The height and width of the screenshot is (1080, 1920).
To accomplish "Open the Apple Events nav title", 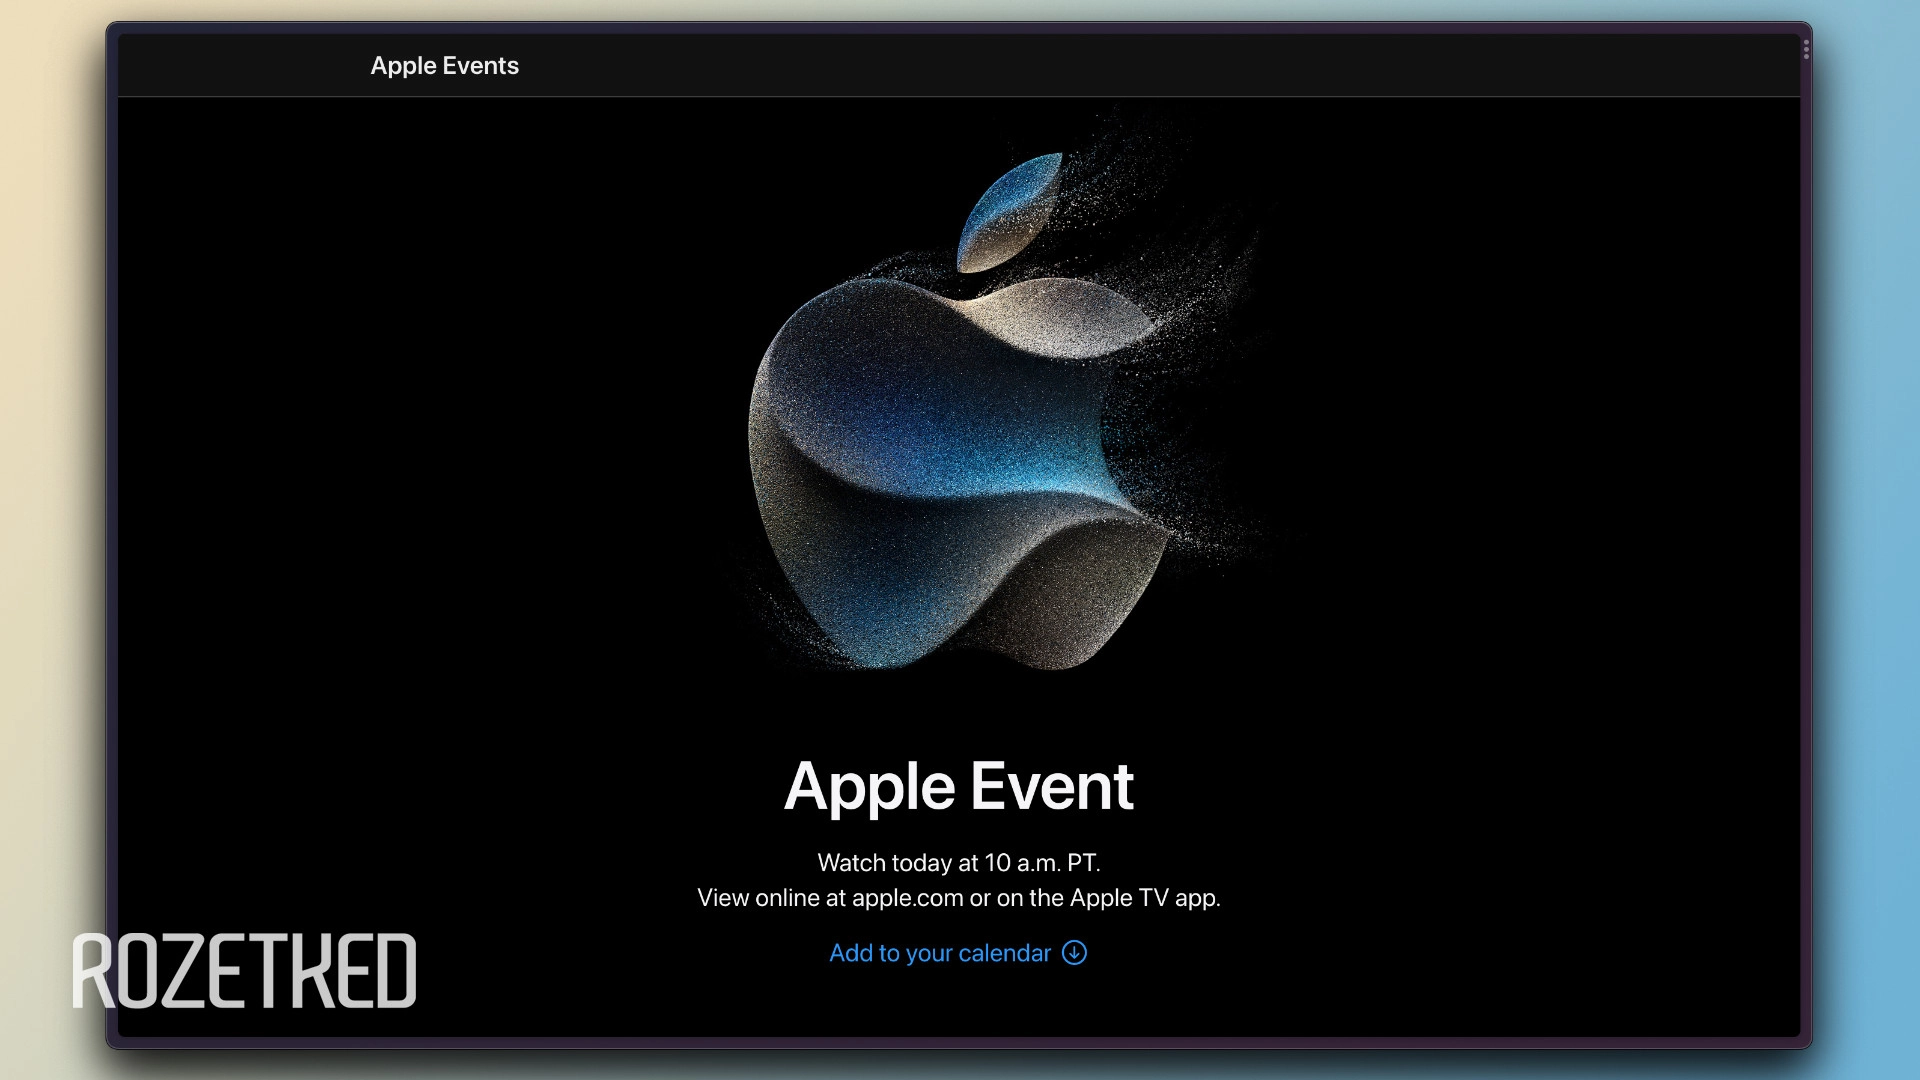I will (x=444, y=66).
